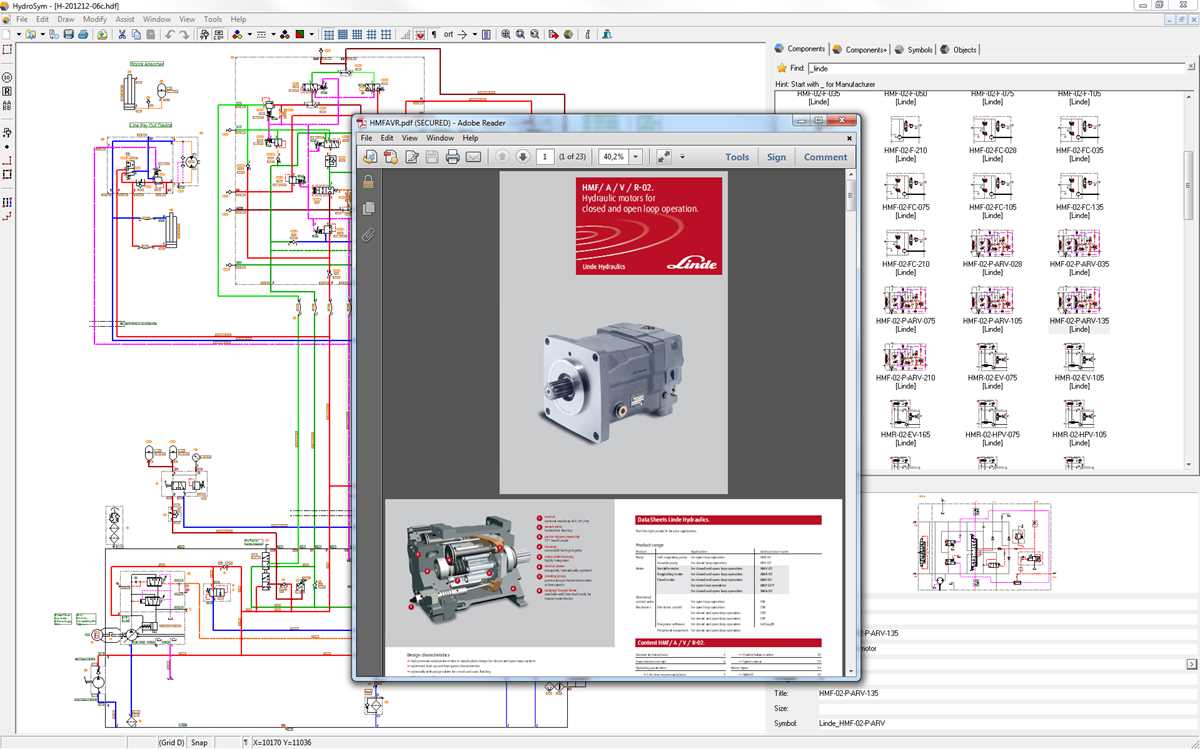Switch to the Objects tab
This screenshot has height=749, width=1200.
point(959,49)
